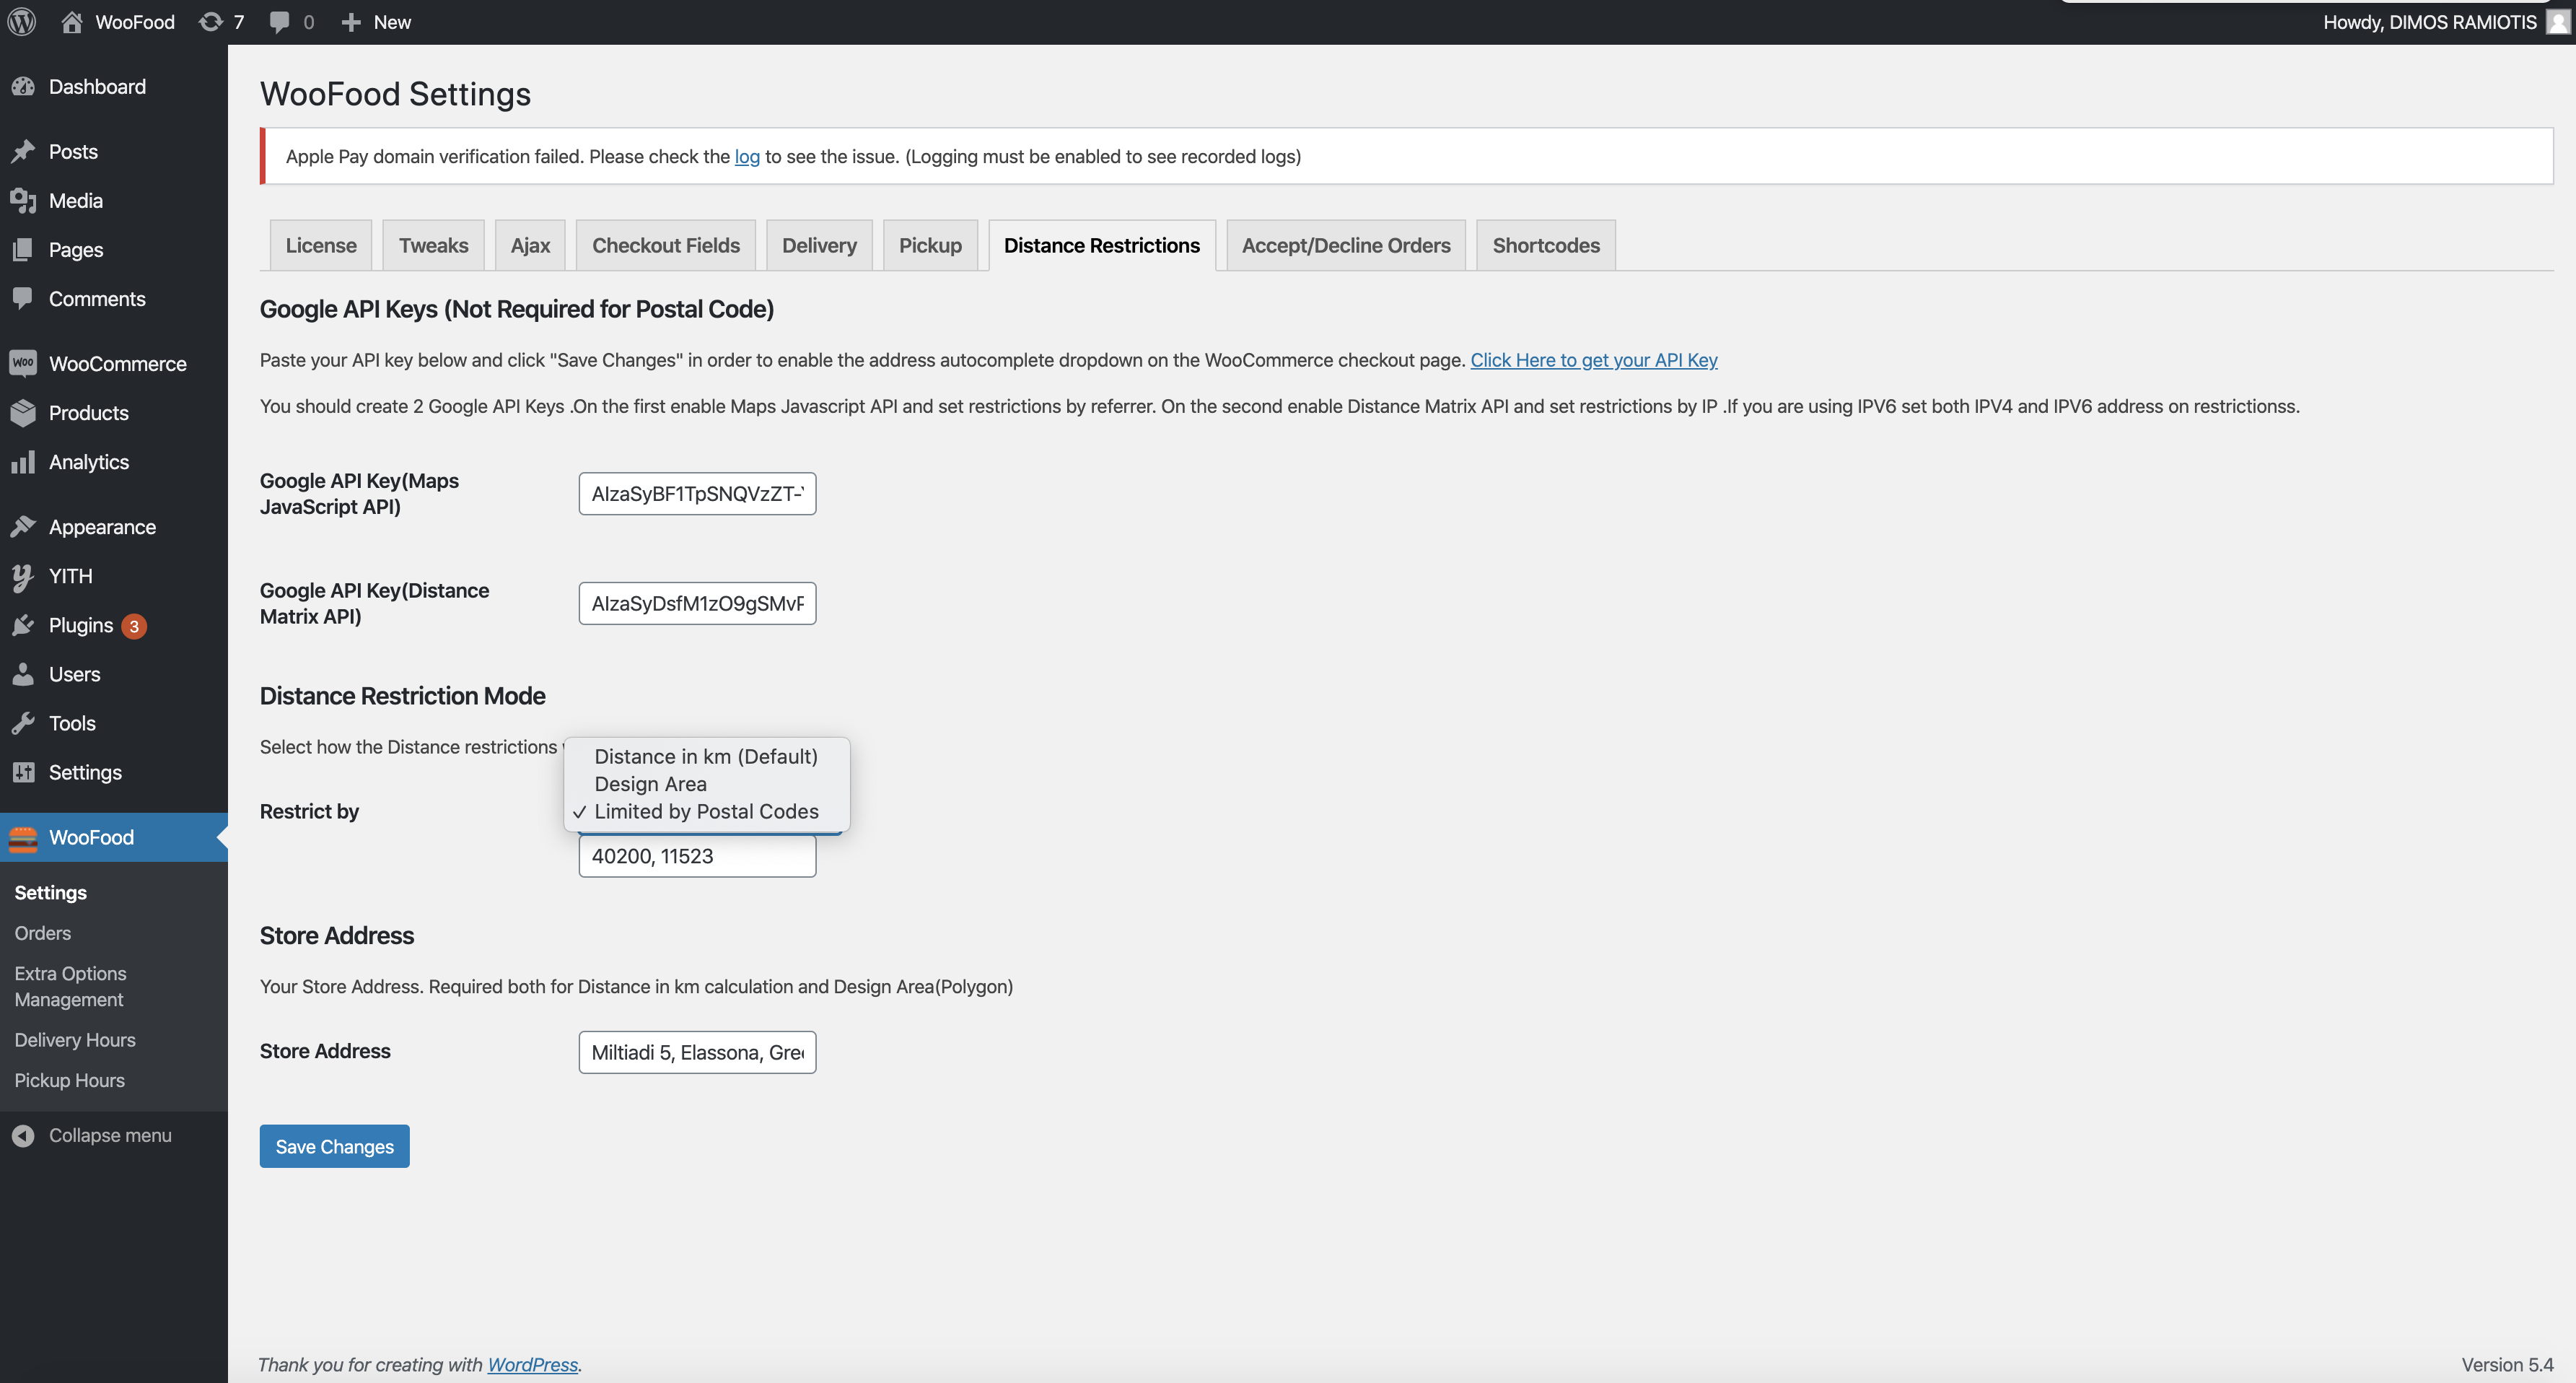This screenshot has width=2576, height=1383.
Task: Select Distance in km (Default) option
Action: [705, 756]
